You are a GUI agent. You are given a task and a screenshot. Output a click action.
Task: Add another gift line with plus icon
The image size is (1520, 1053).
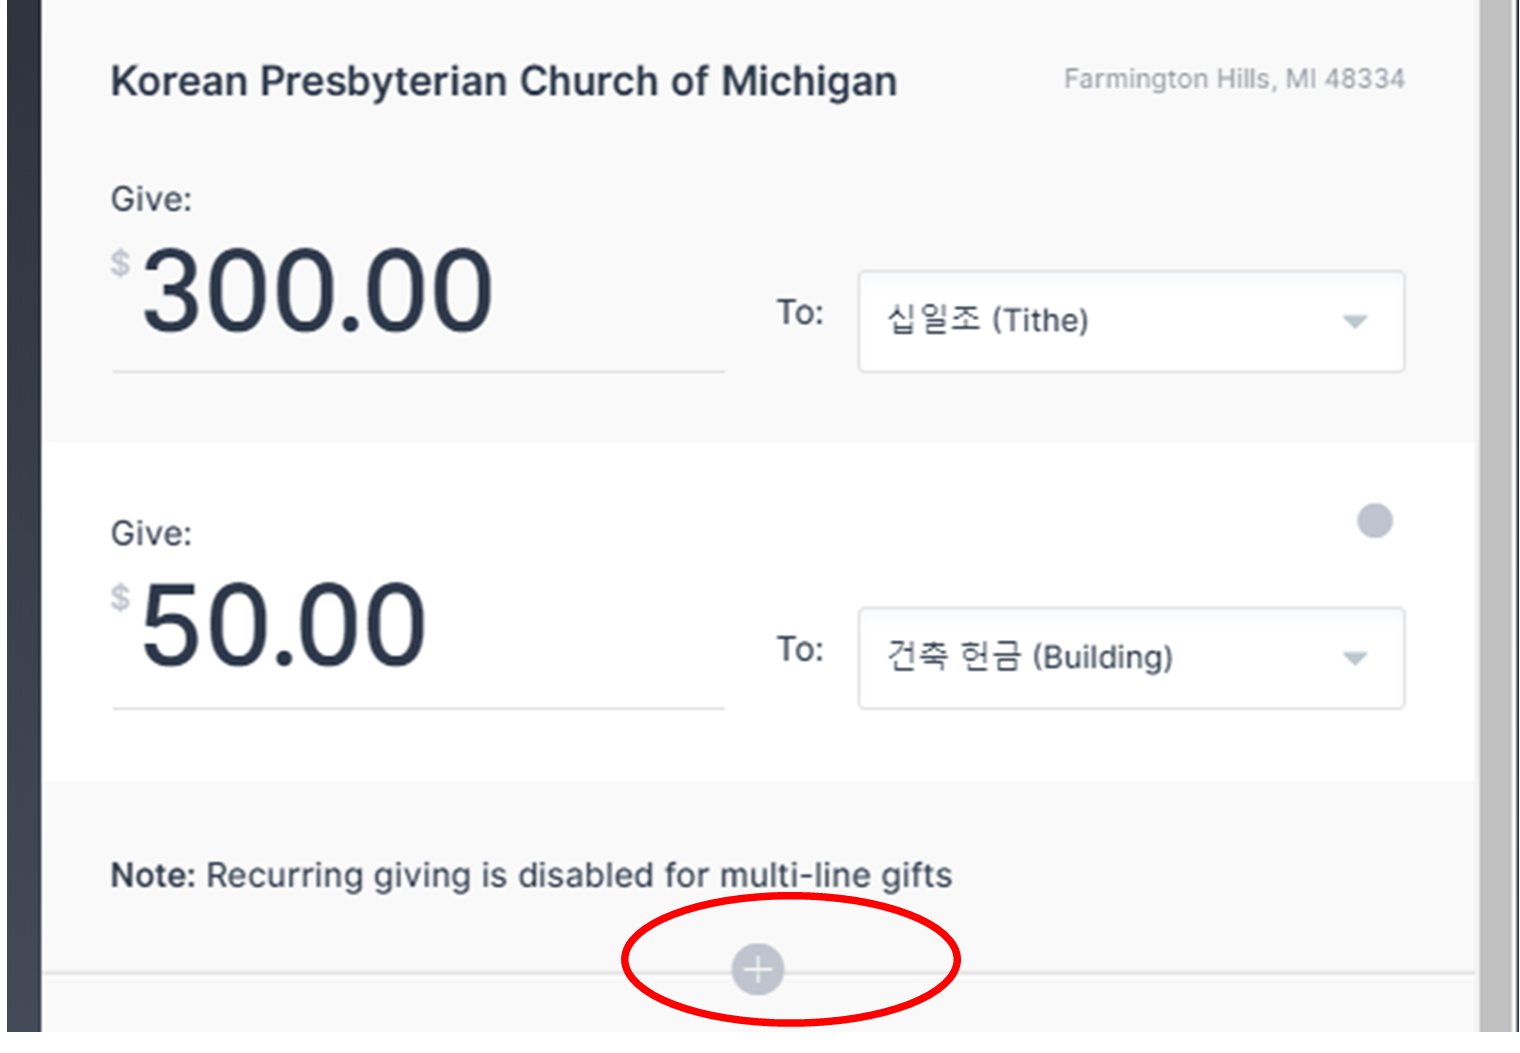coord(758,969)
